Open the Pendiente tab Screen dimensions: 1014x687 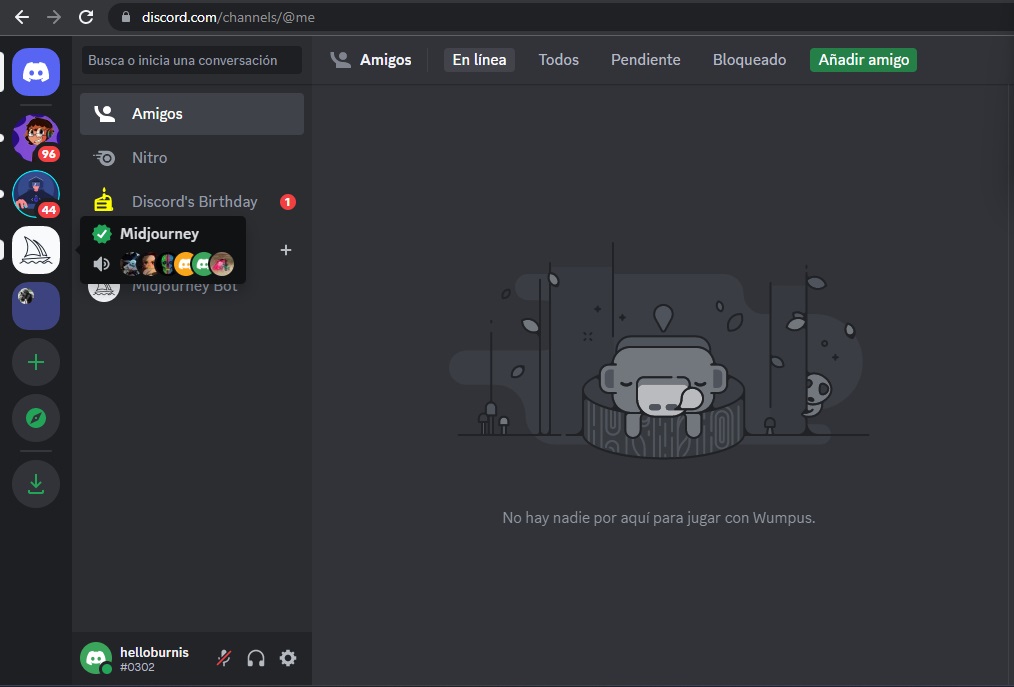pos(645,60)
